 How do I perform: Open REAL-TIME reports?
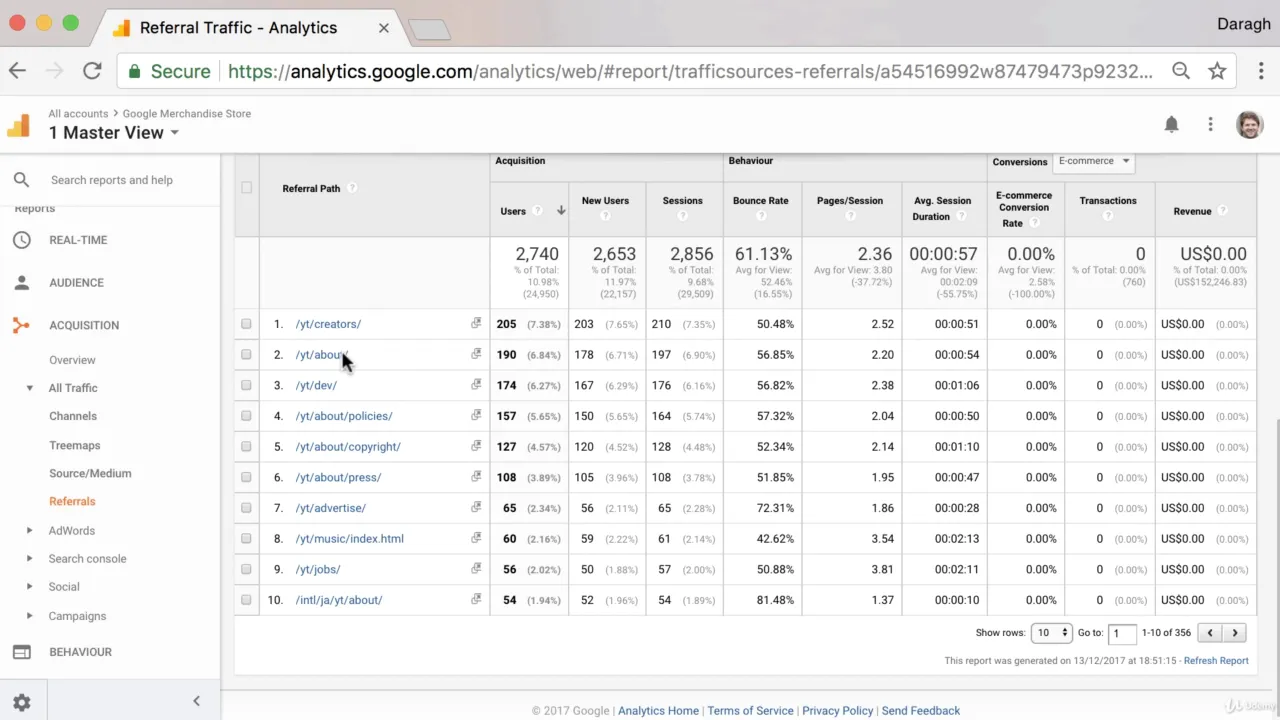(x=78, y=240)
